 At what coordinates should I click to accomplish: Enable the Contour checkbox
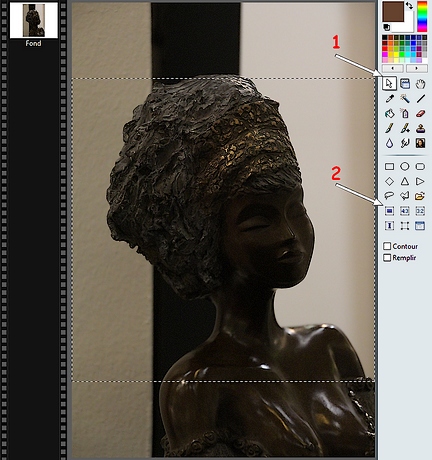387,246
